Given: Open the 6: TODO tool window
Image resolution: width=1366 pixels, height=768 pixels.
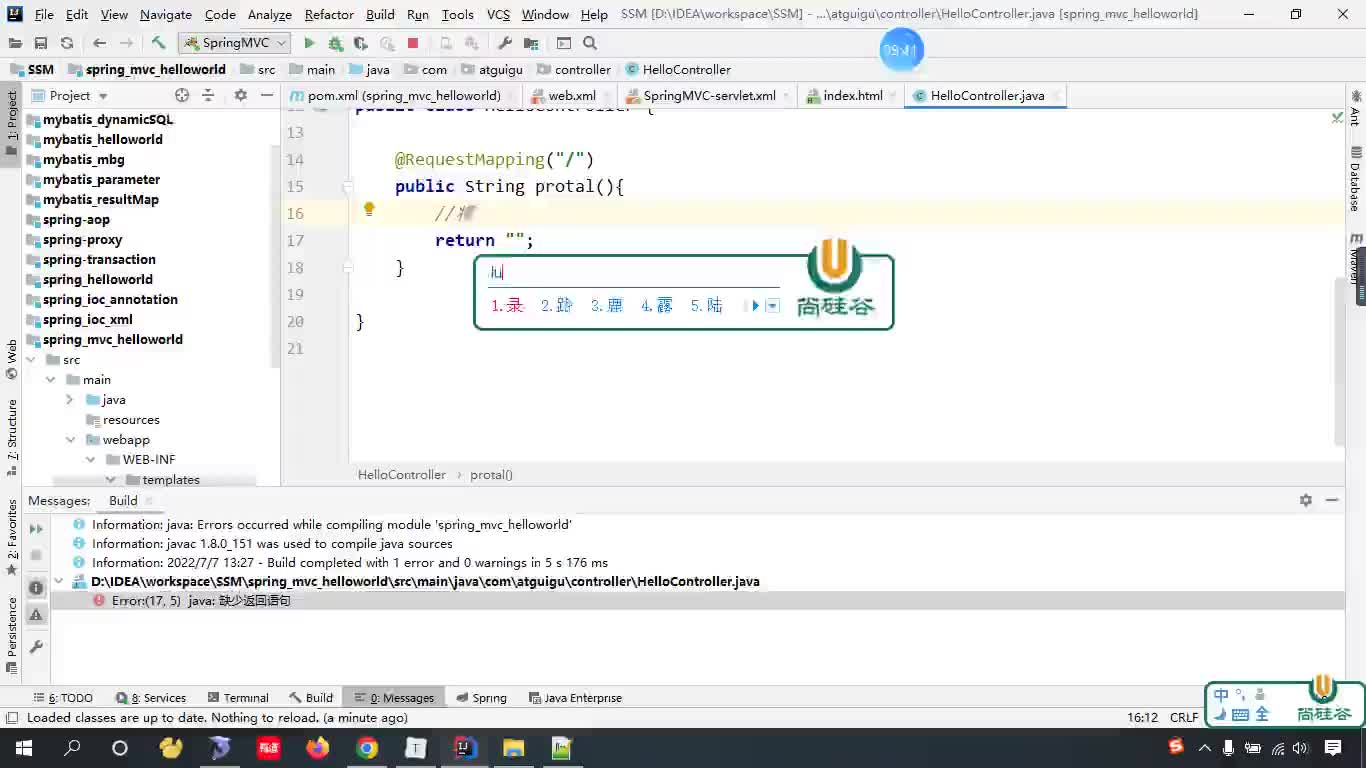Looking at the screenshot, I should click(x=63, y=698).
